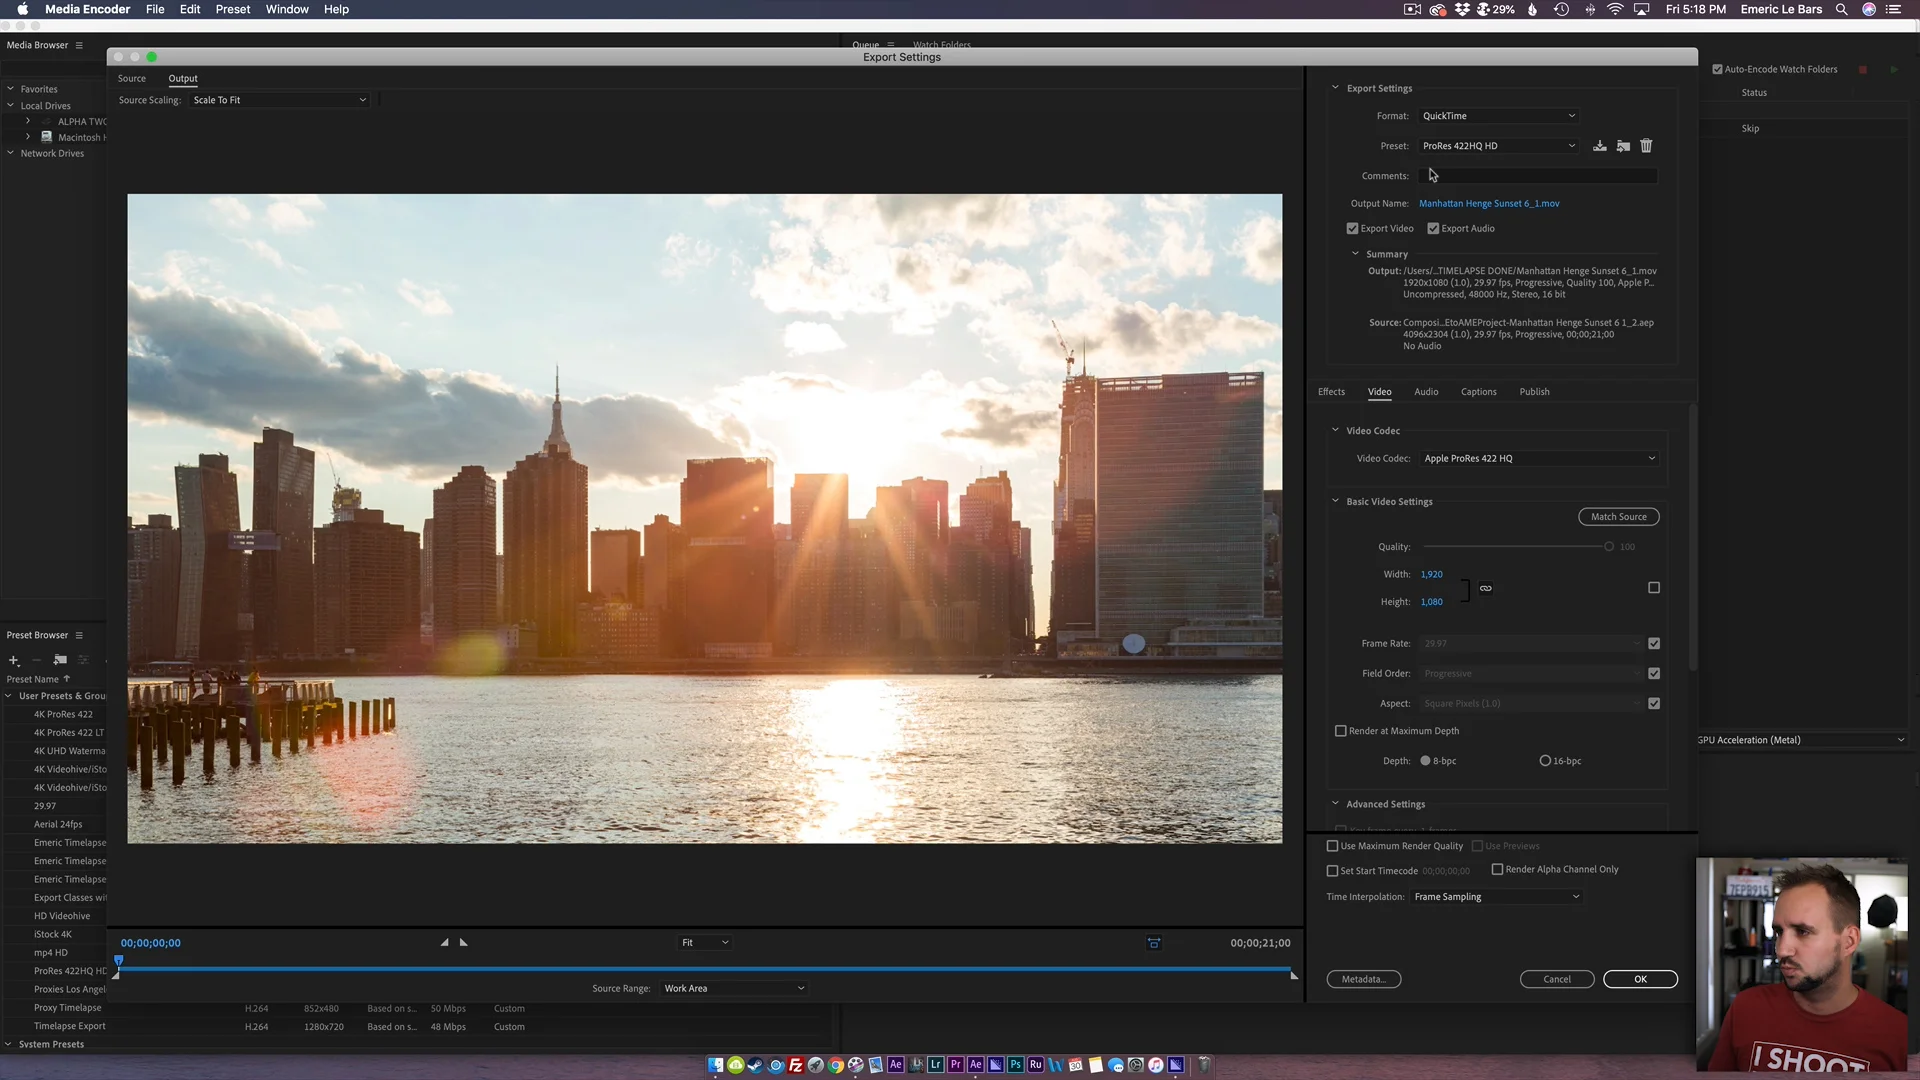Click the Cancel button
Screen dimensions: 1920x1080
[x=1557, y=980]
